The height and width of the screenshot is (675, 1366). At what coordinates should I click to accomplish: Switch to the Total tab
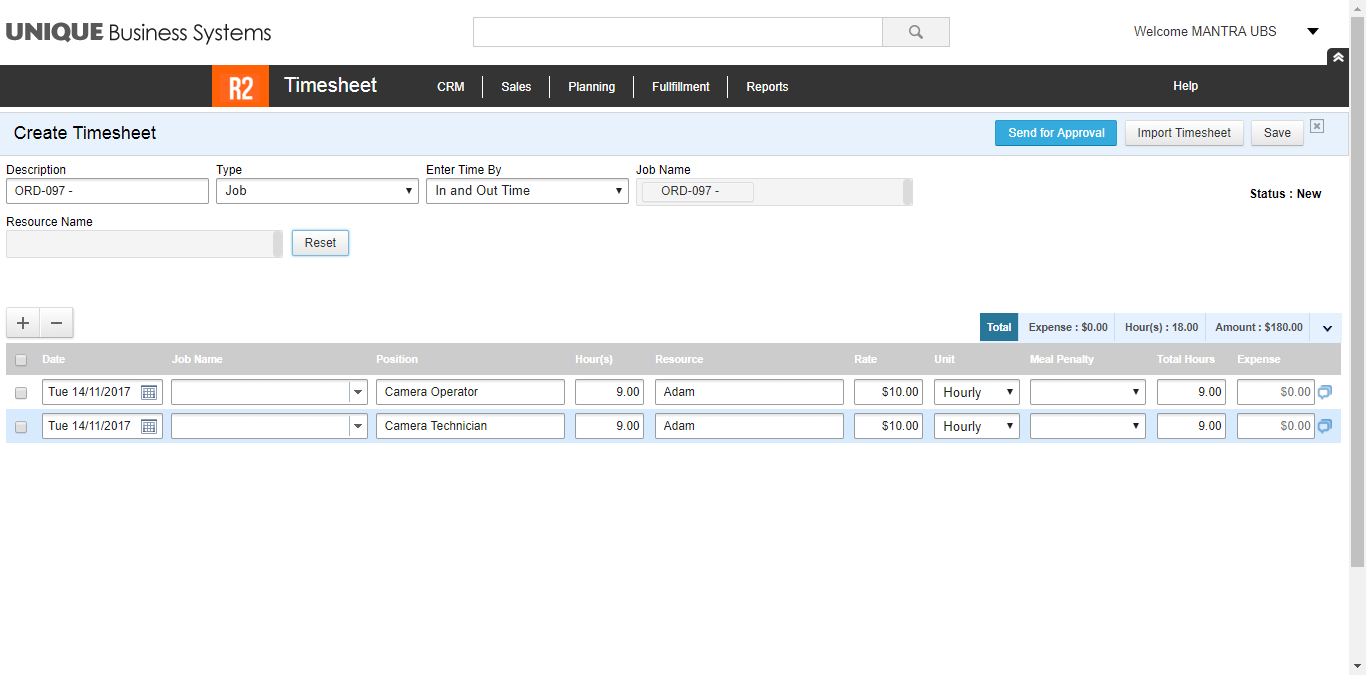tap(998, 326)
